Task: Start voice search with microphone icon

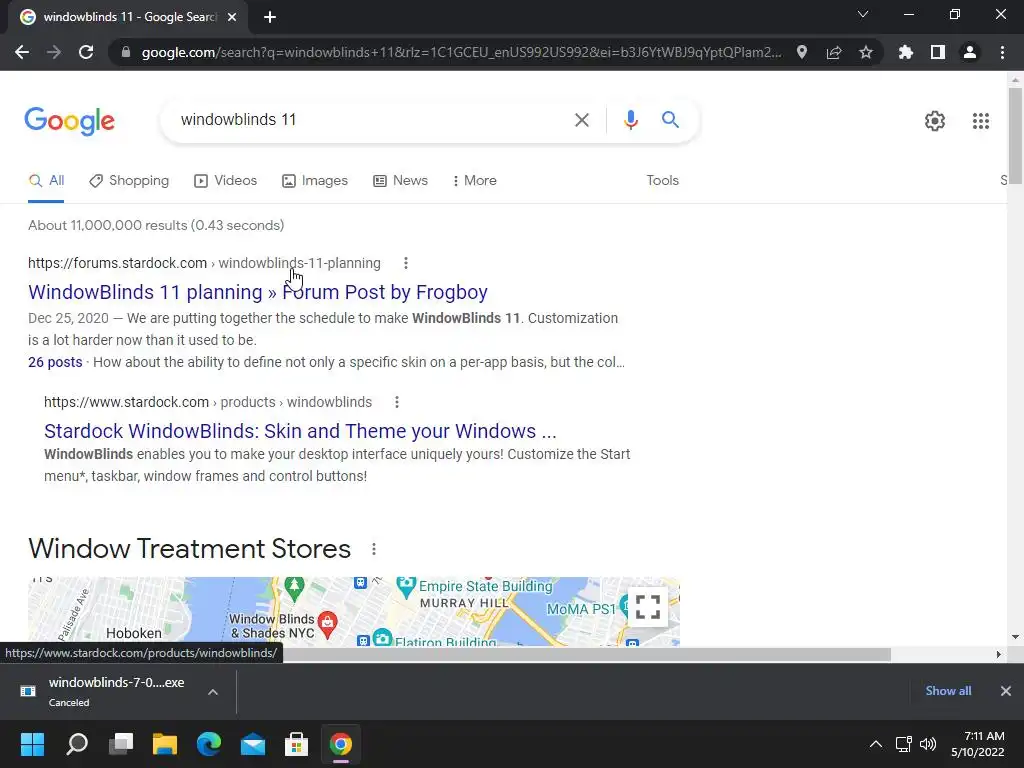Action: point(630,120)
